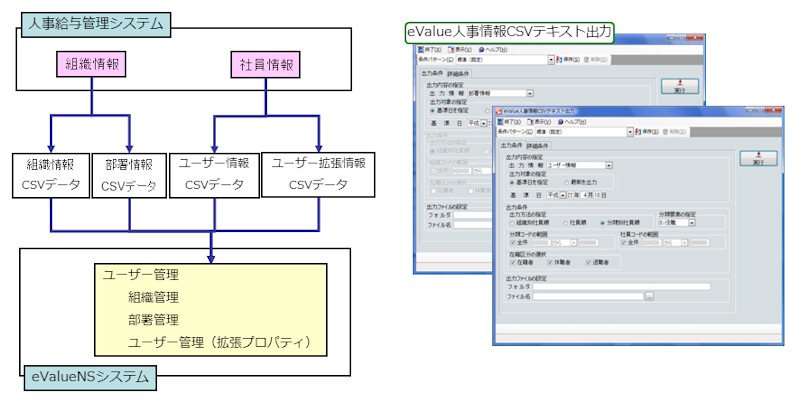The height and width of the screenshot is (403, 800).
Task: Expand 条件パターン dropdown in 部署情報 window
Action: pyautogui.click(x=551, y=60)
